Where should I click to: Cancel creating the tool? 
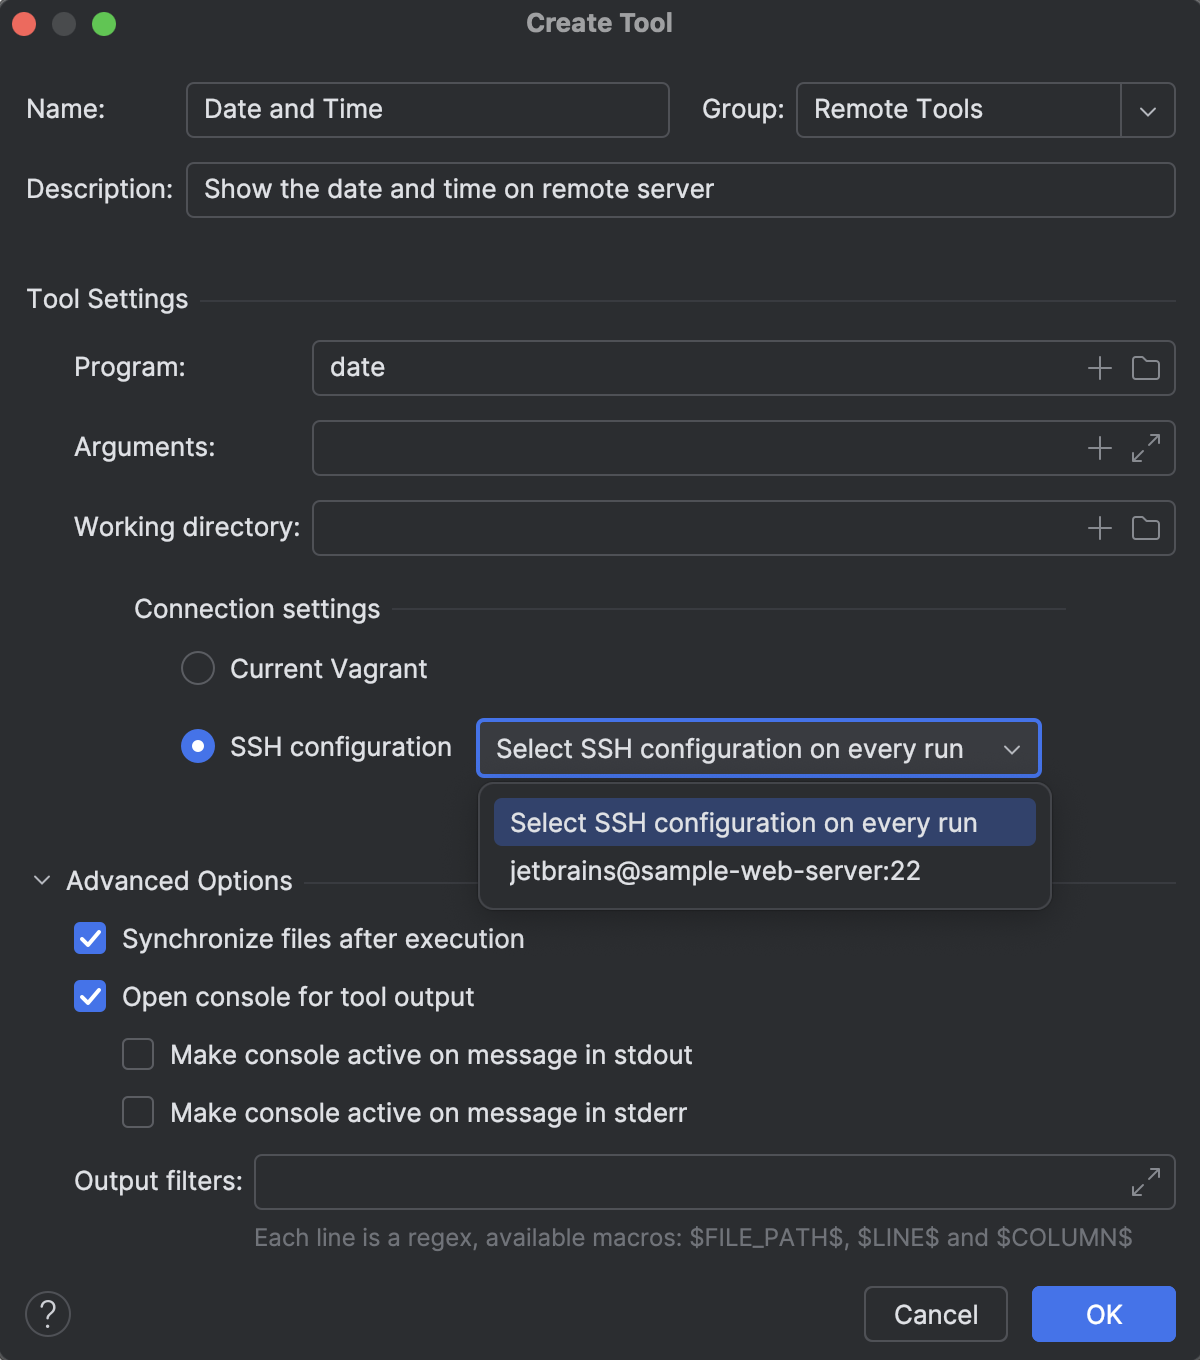pyautogui.click(x=934, y=1314)
